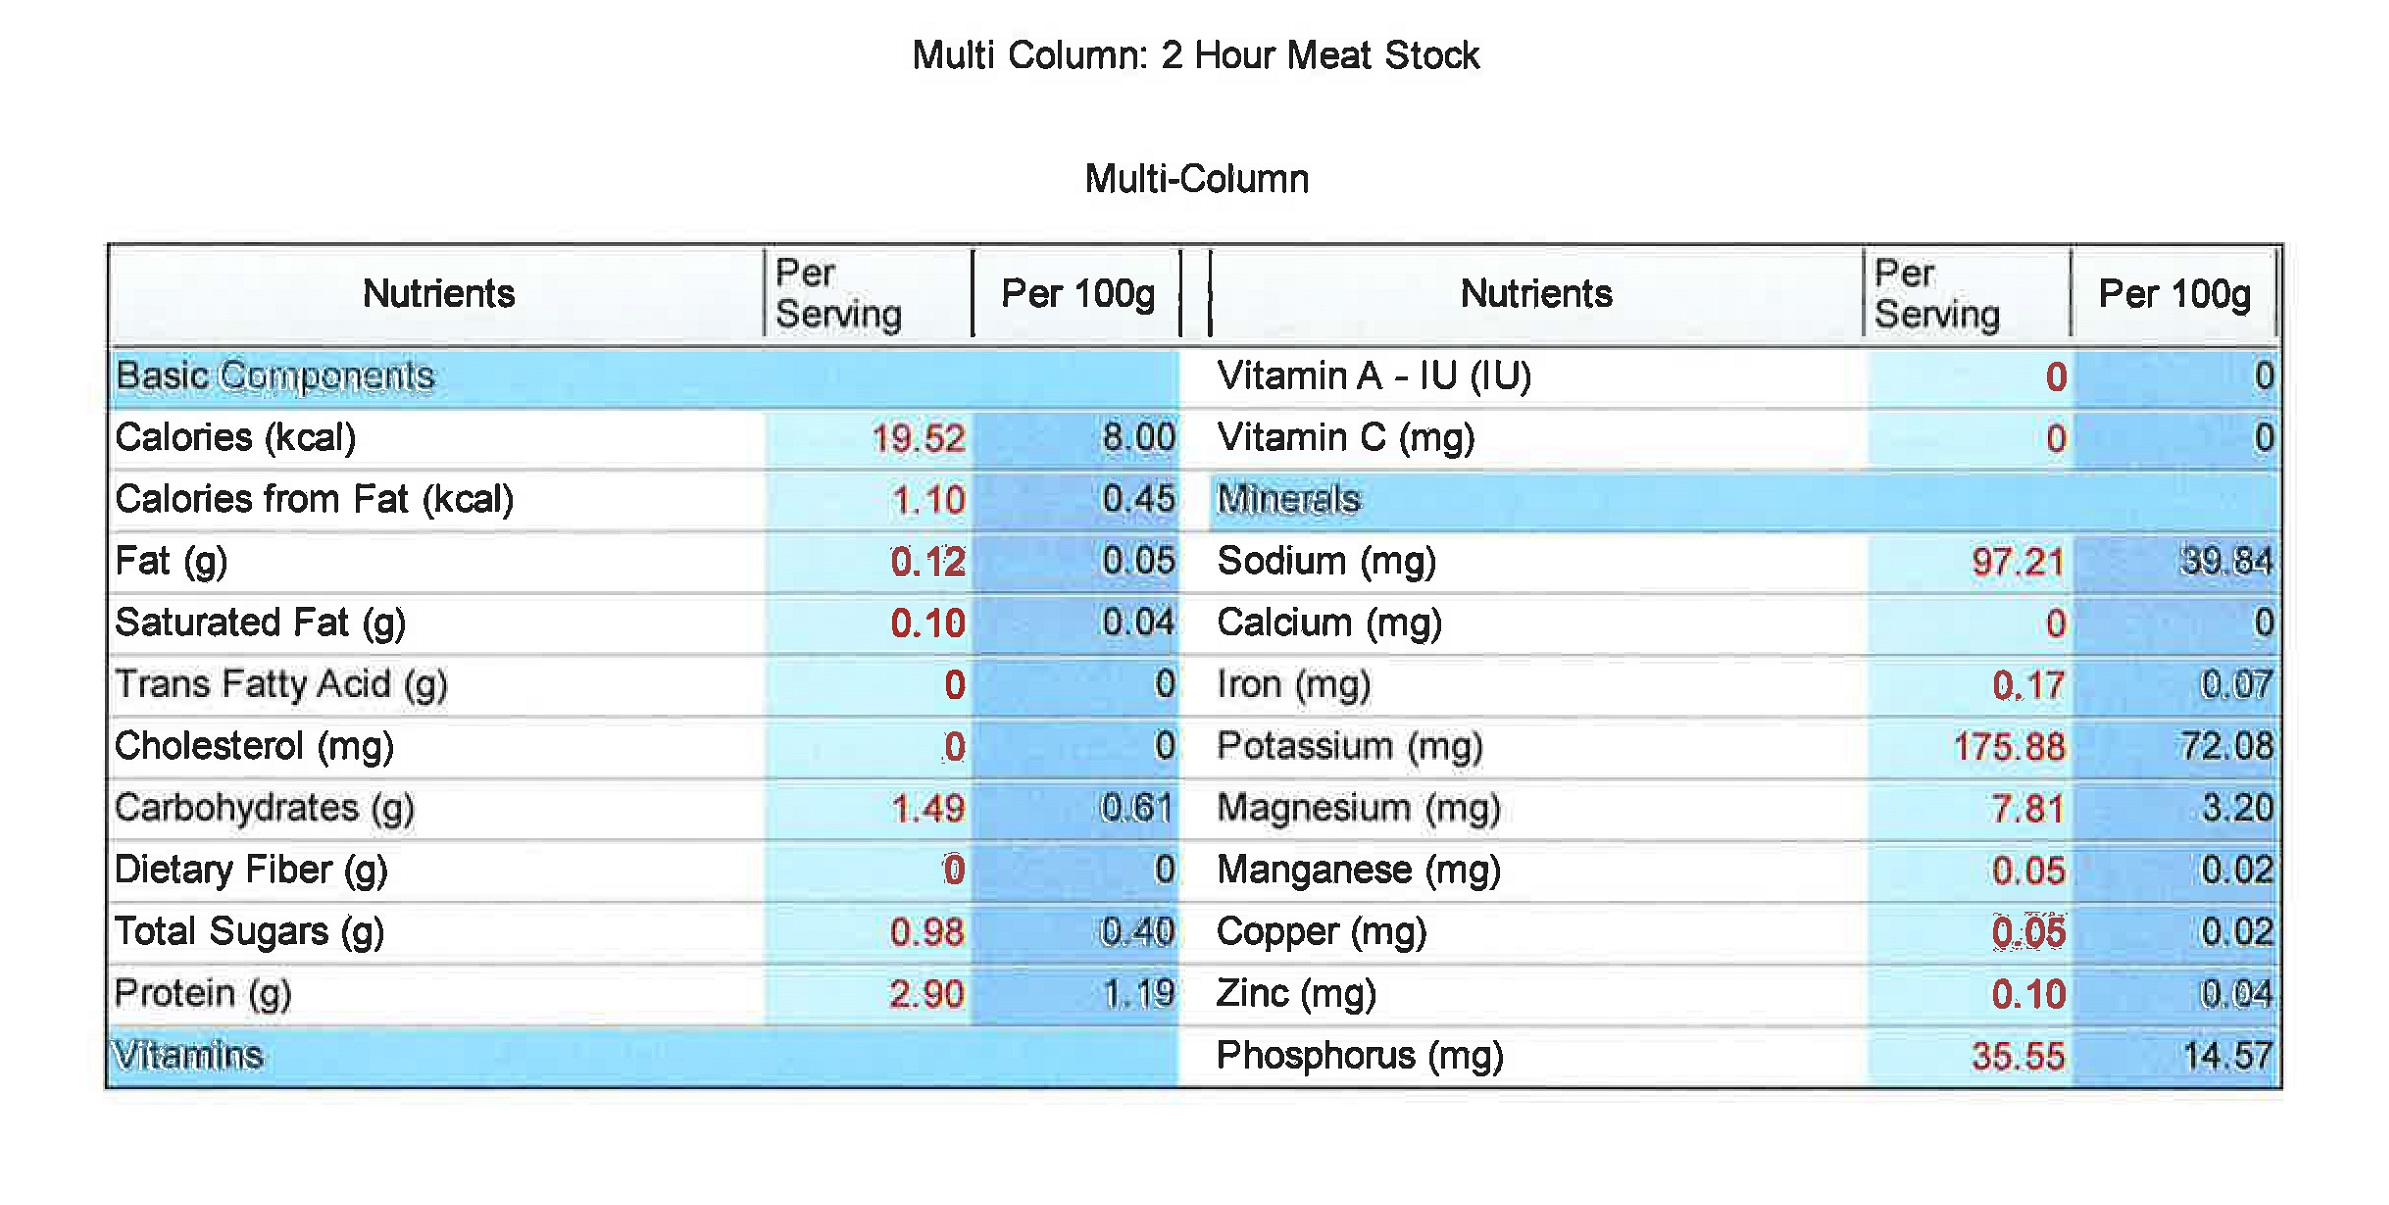2389x1205 pixels.
Task: Click the Phosphorus per serving value 35.55
Action: click(2017, 1057)
